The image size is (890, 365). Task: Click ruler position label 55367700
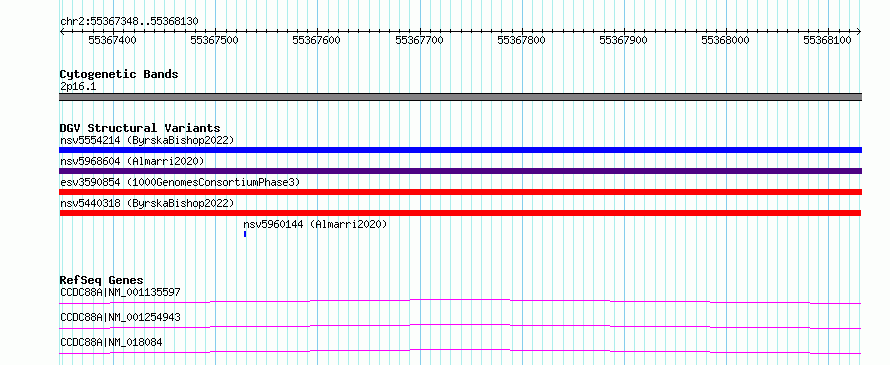pyautogui.click(x=419, y=40)
